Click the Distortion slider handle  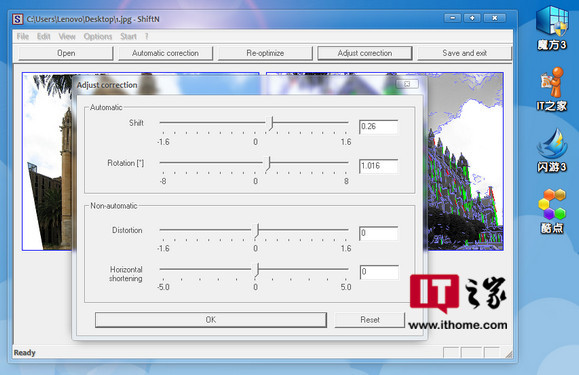(257, 230)
